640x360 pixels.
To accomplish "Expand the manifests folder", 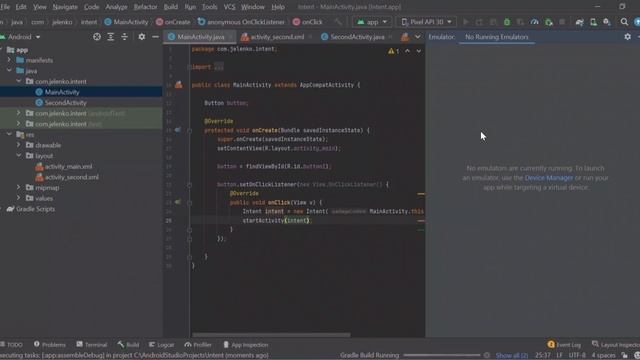I will pos(9,60).
